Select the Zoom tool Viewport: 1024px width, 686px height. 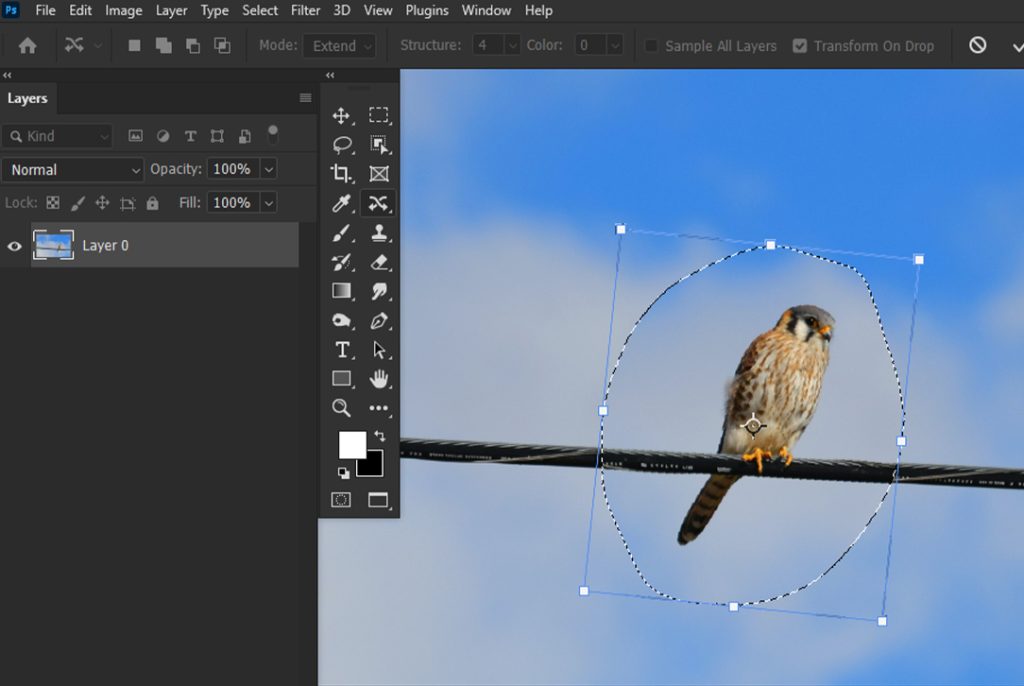[x=341, y=408]
